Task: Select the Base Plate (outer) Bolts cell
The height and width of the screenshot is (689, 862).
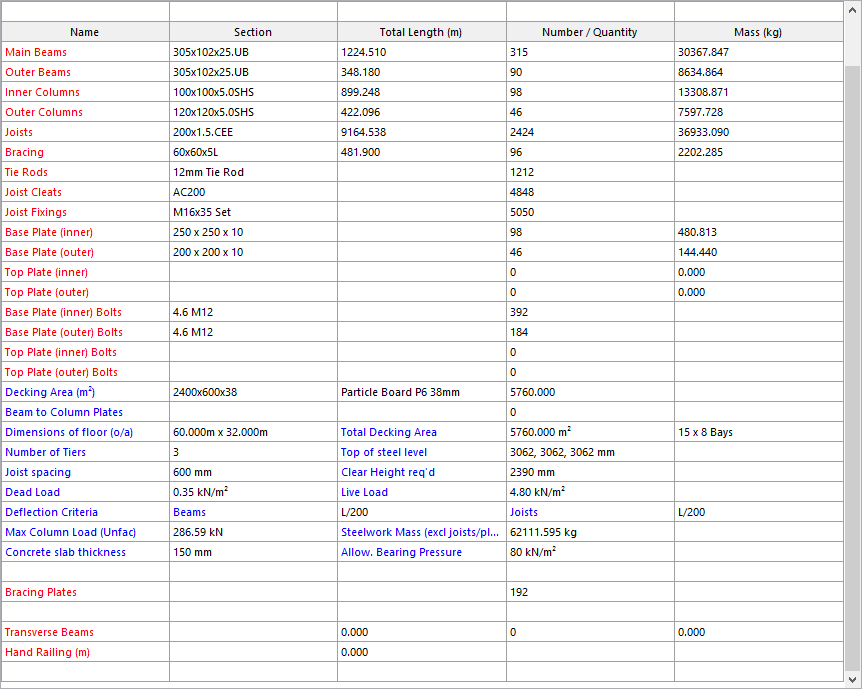Action: coord(85,332)
